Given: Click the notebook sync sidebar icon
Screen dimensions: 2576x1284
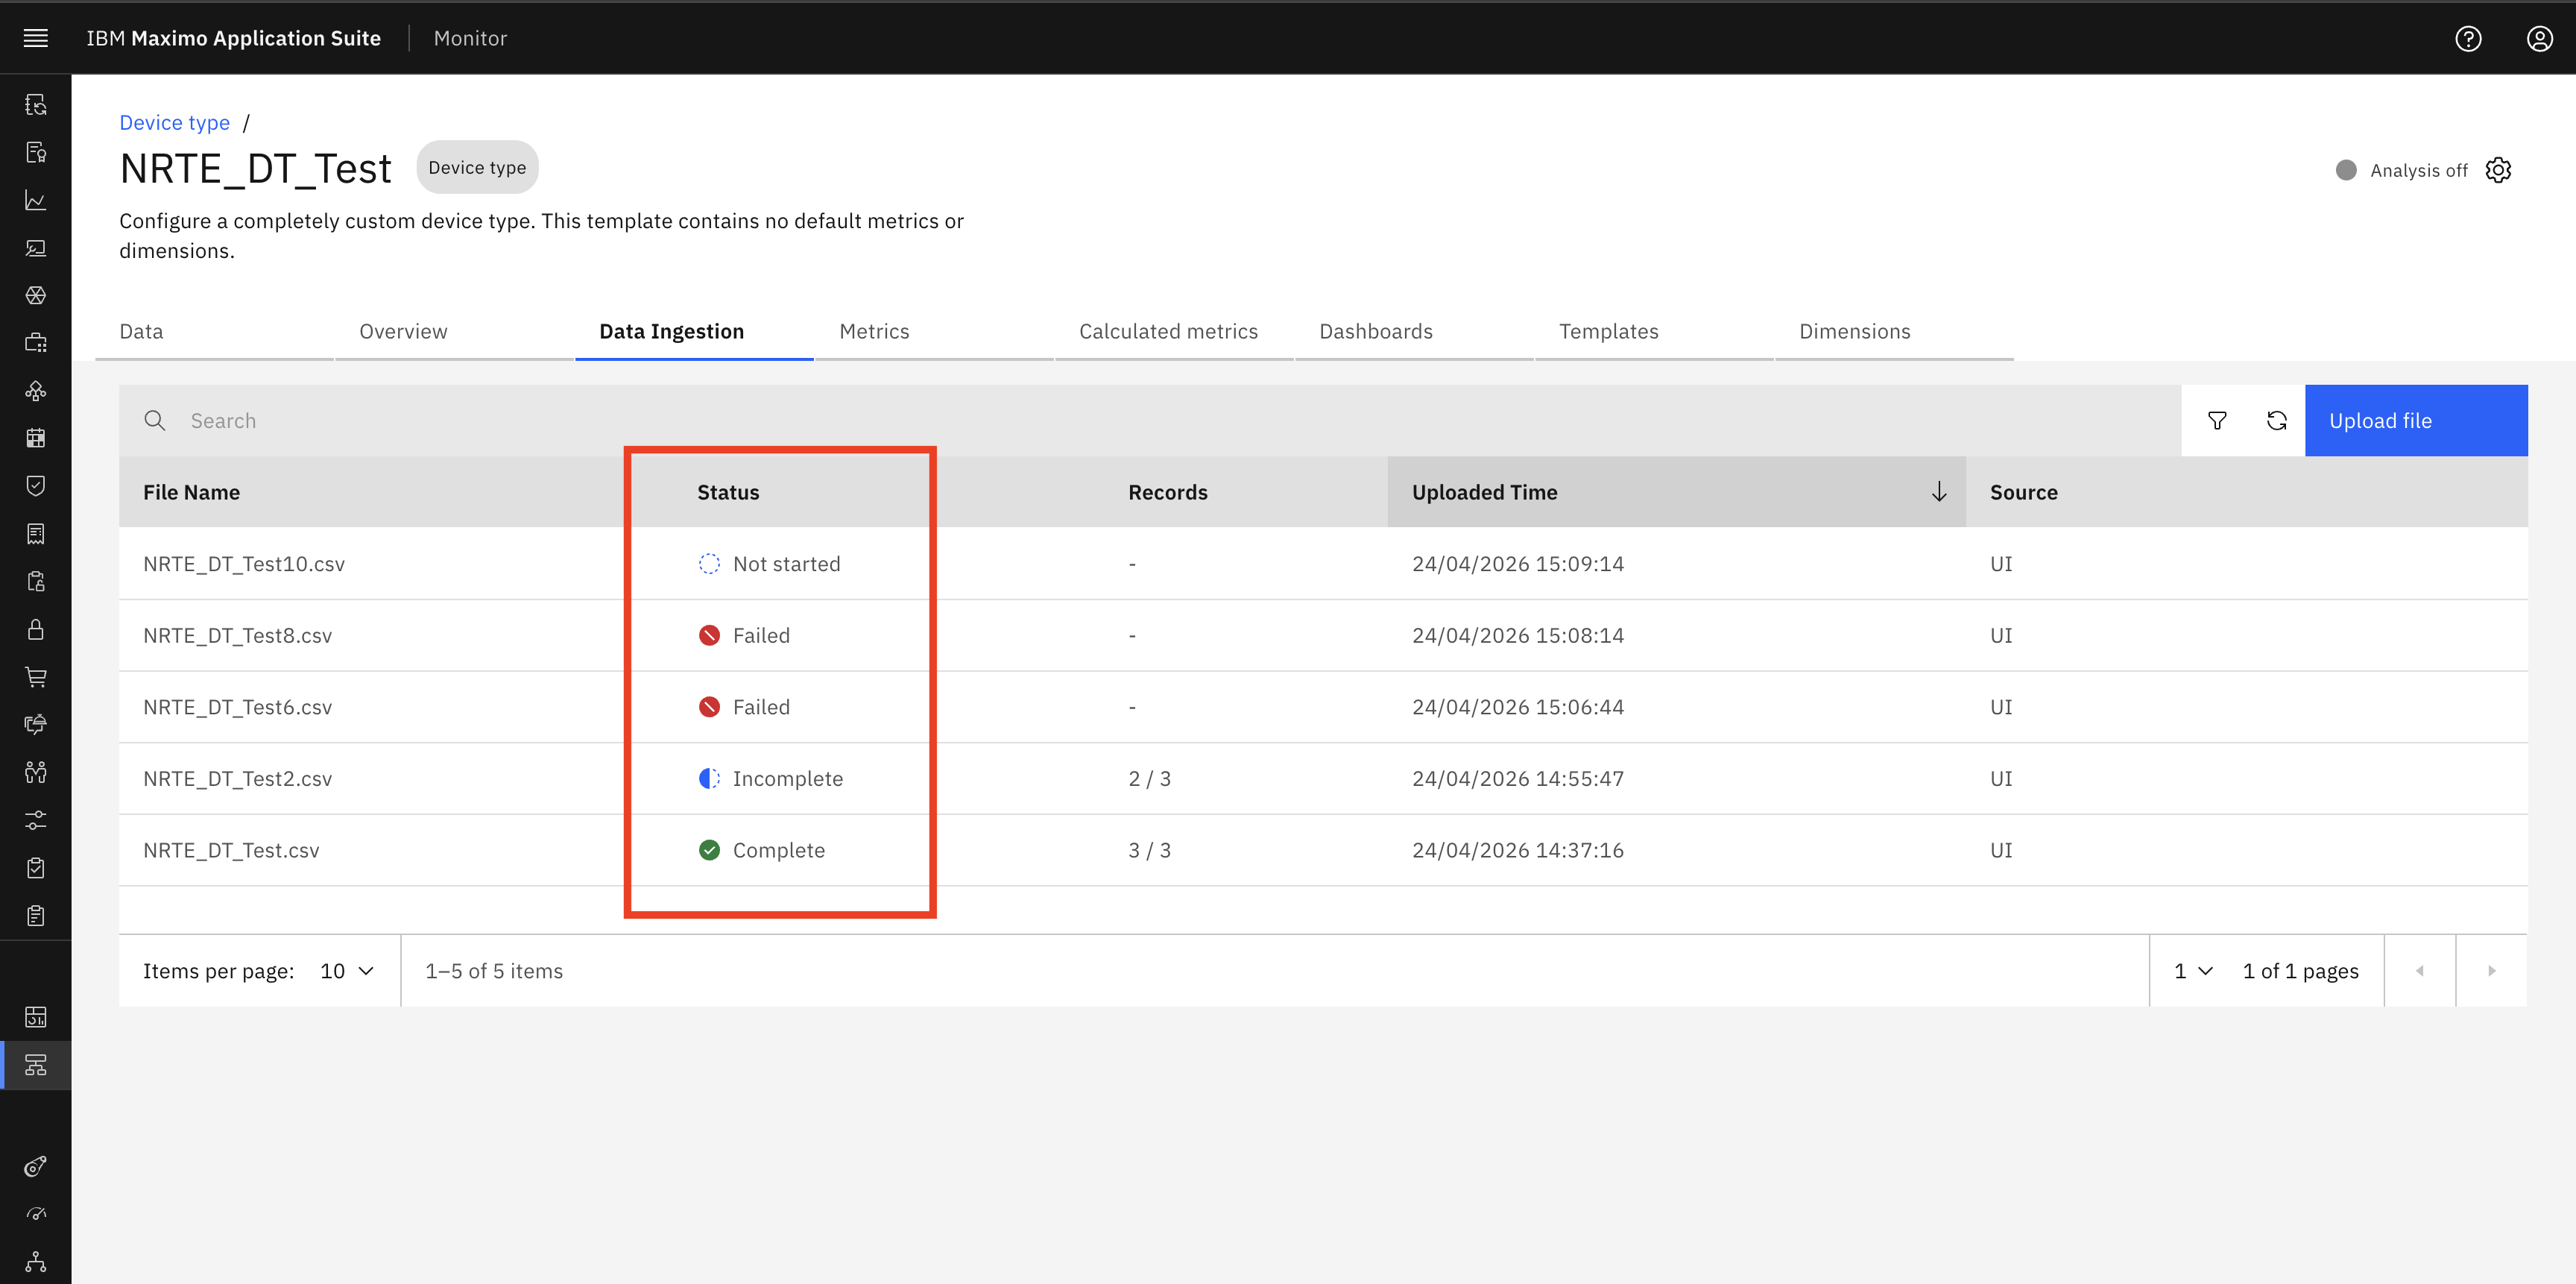Looking at the screenshot, I should click(x=36, y=105).
